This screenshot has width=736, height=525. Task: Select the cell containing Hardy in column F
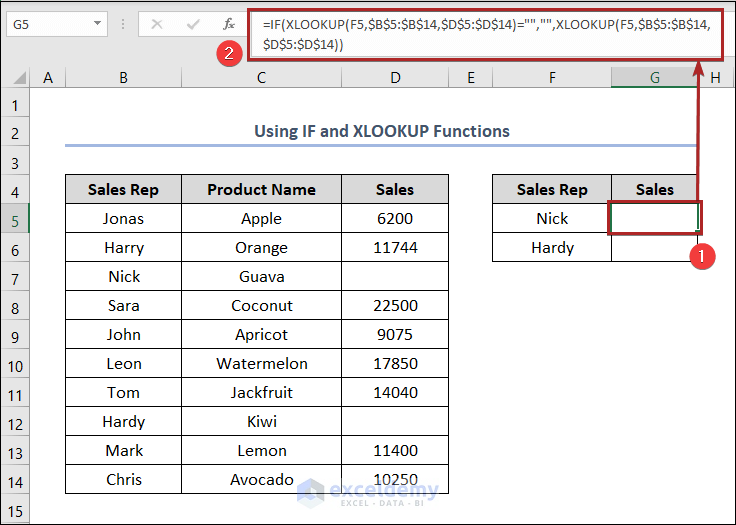(552, 247)
